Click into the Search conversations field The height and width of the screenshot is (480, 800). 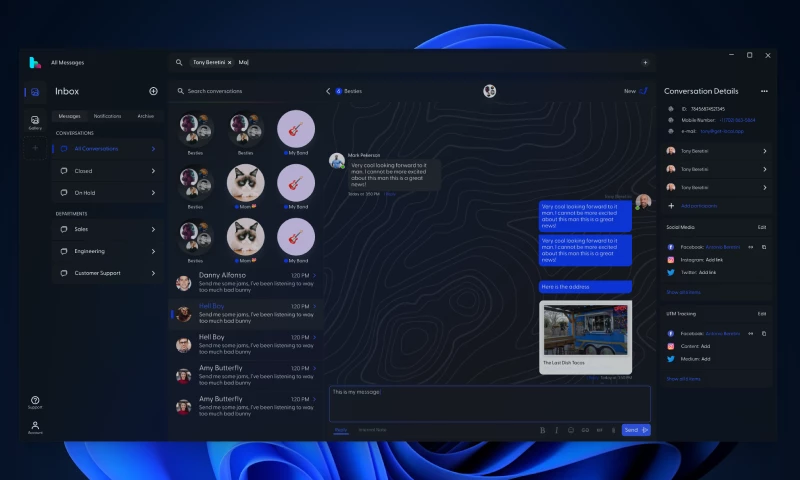[x=245, y=91]
